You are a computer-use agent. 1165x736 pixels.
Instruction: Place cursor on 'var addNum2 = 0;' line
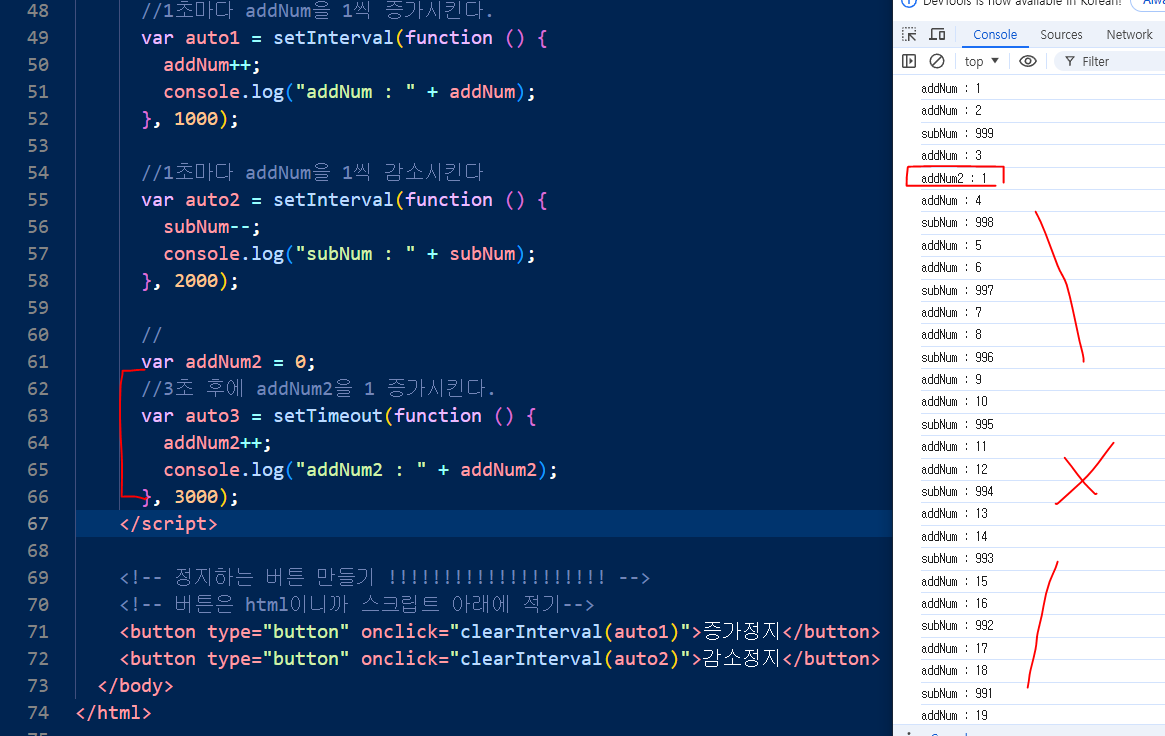pos(228,362)
